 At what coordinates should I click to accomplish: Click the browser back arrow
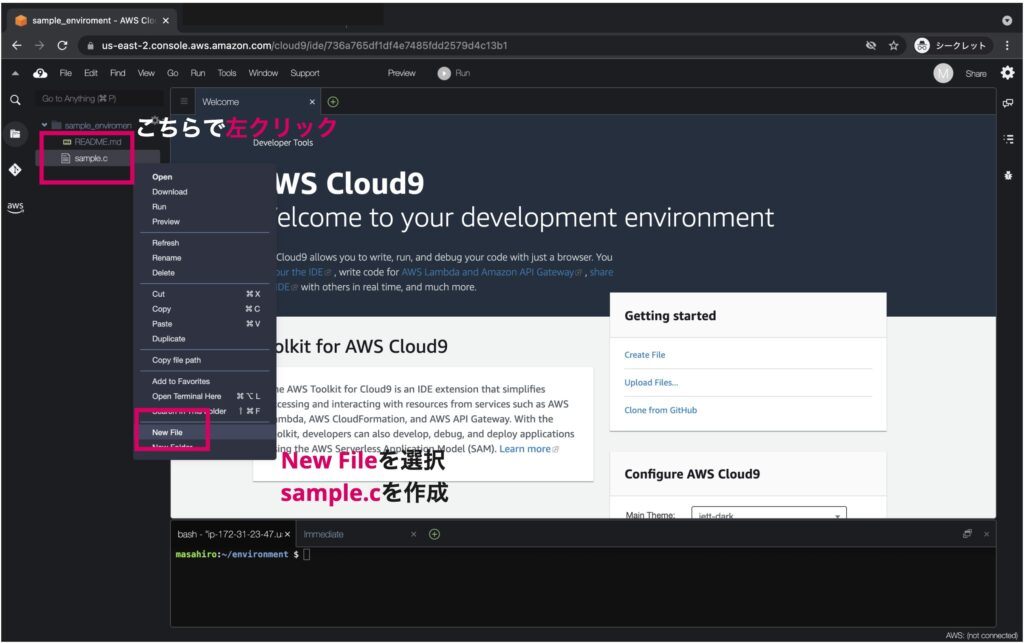click(17, 45)
